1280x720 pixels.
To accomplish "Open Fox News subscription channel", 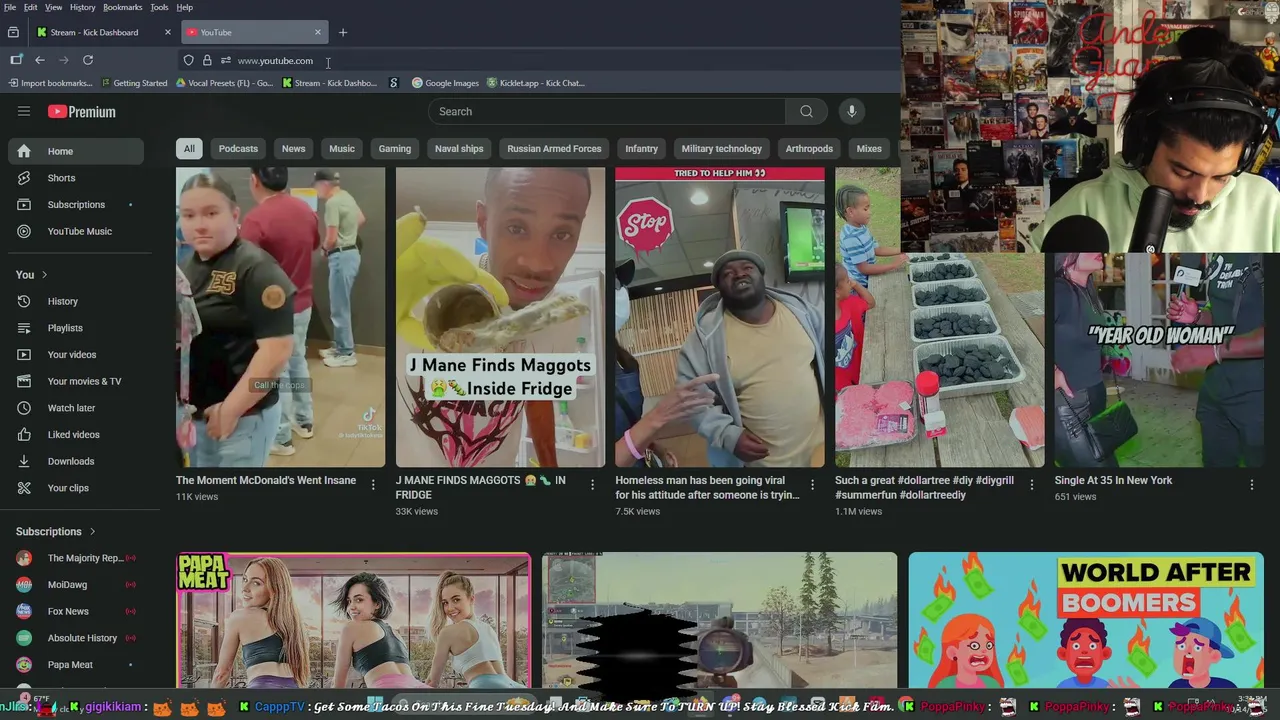I will tap(76, 611).
